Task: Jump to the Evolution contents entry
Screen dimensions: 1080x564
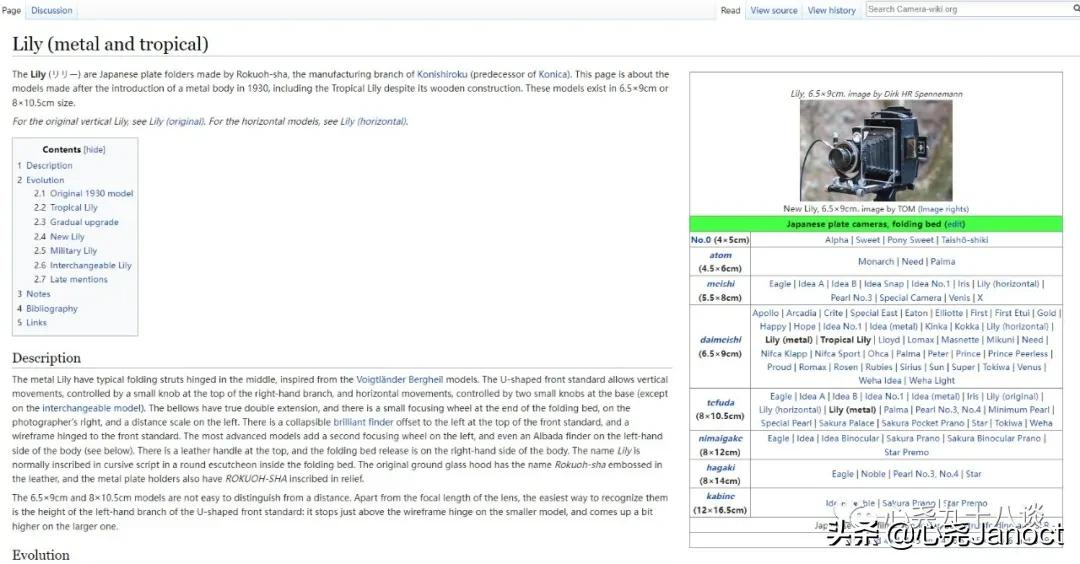Action: pyautogui.click(x=45, y=180)
